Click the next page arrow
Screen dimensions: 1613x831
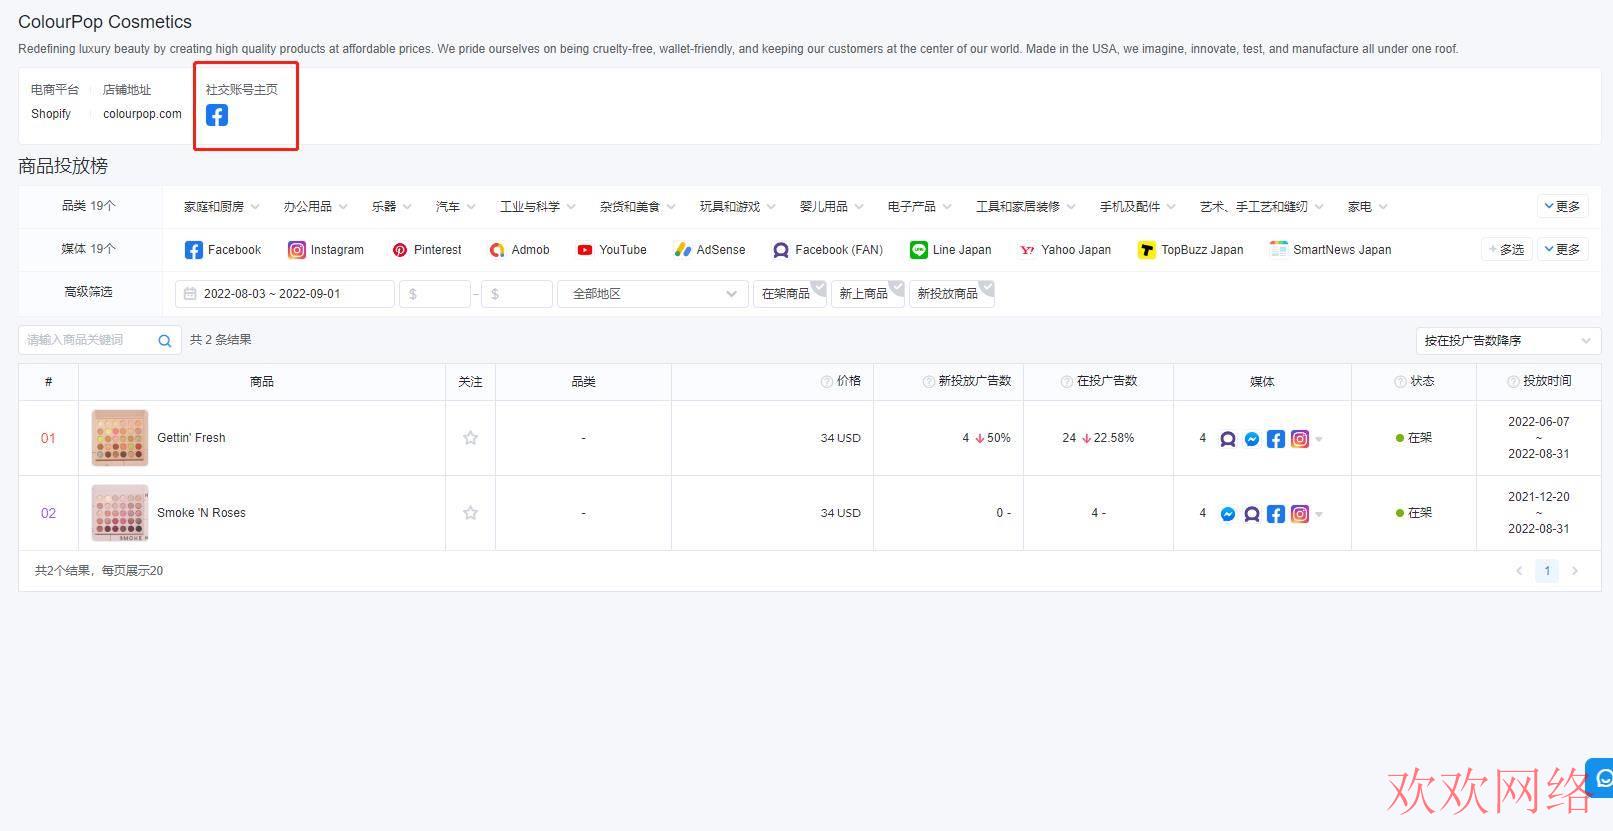pyautogui.click(x=1575, y=571)
